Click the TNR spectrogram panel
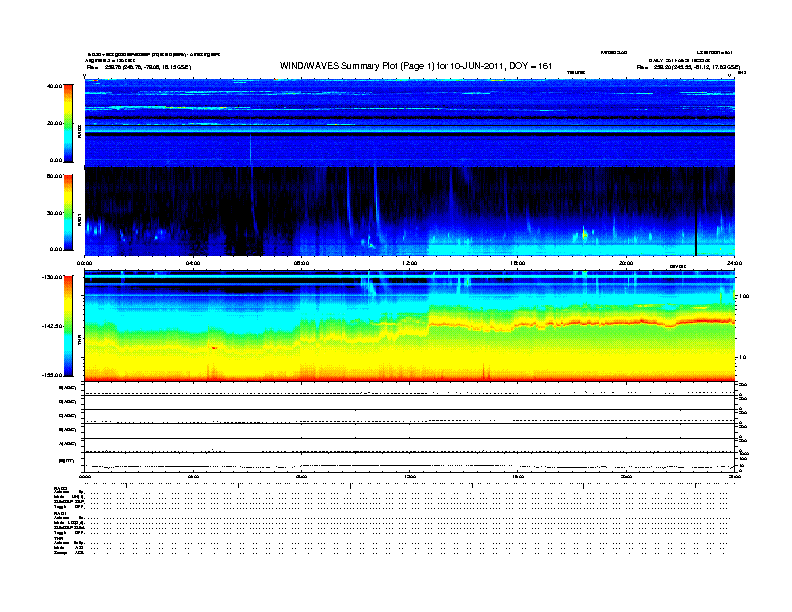The width and height of the screenshot is (792, 612). coord(410,326)
